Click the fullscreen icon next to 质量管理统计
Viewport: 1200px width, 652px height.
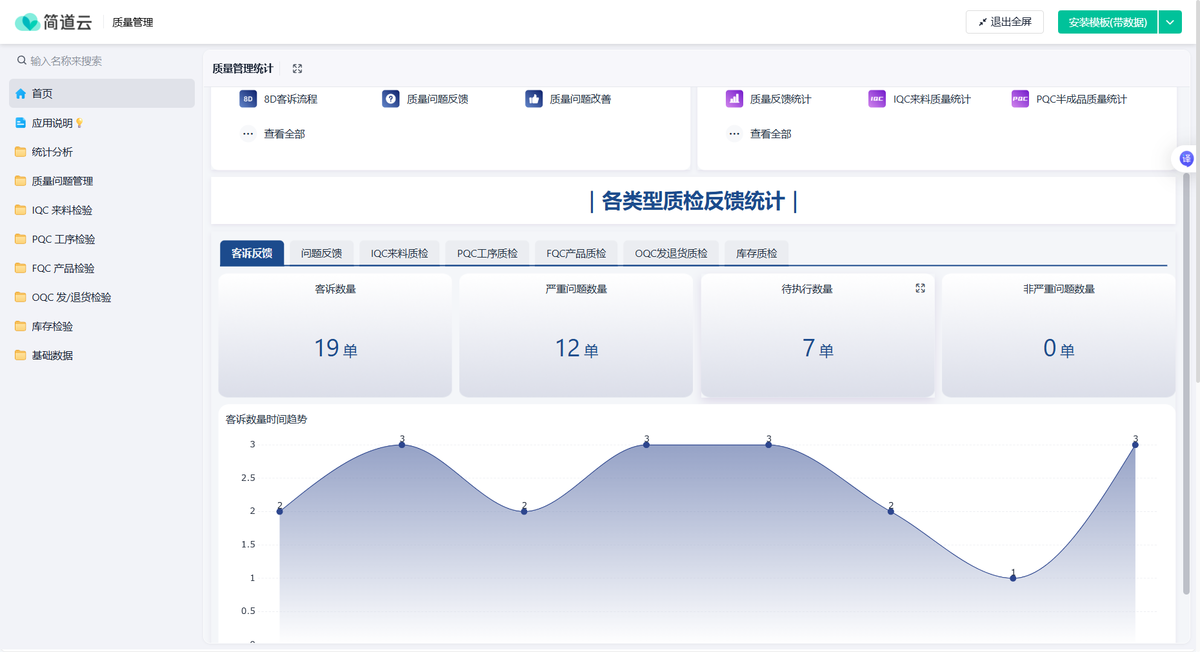[x=297, y=69]
